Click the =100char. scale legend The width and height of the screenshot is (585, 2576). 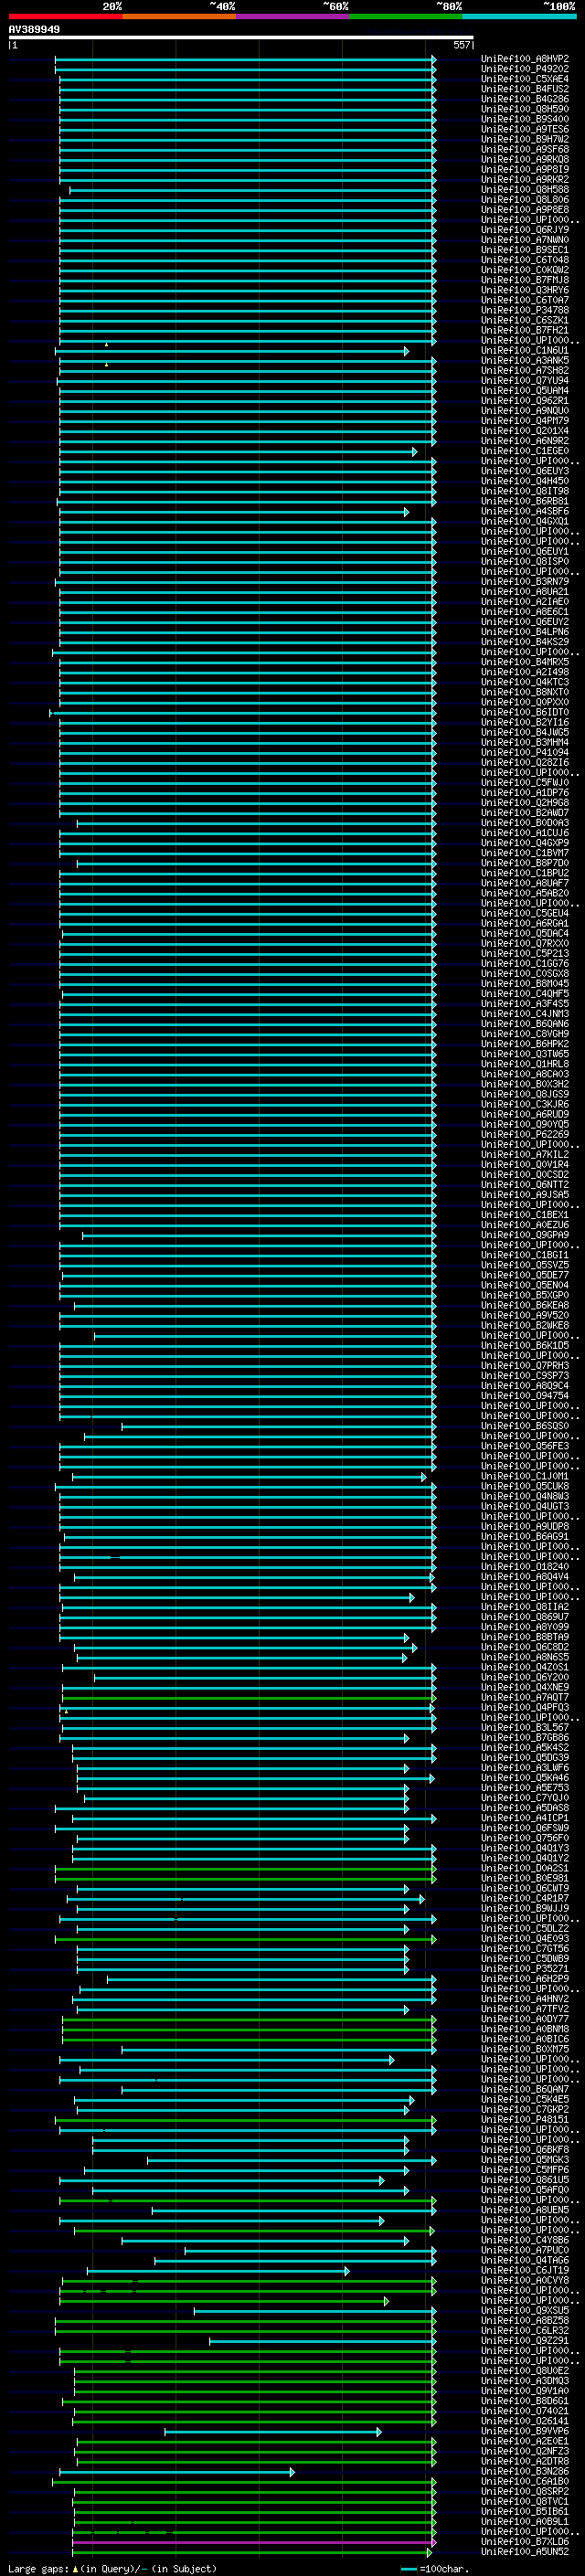point(434,2568)
